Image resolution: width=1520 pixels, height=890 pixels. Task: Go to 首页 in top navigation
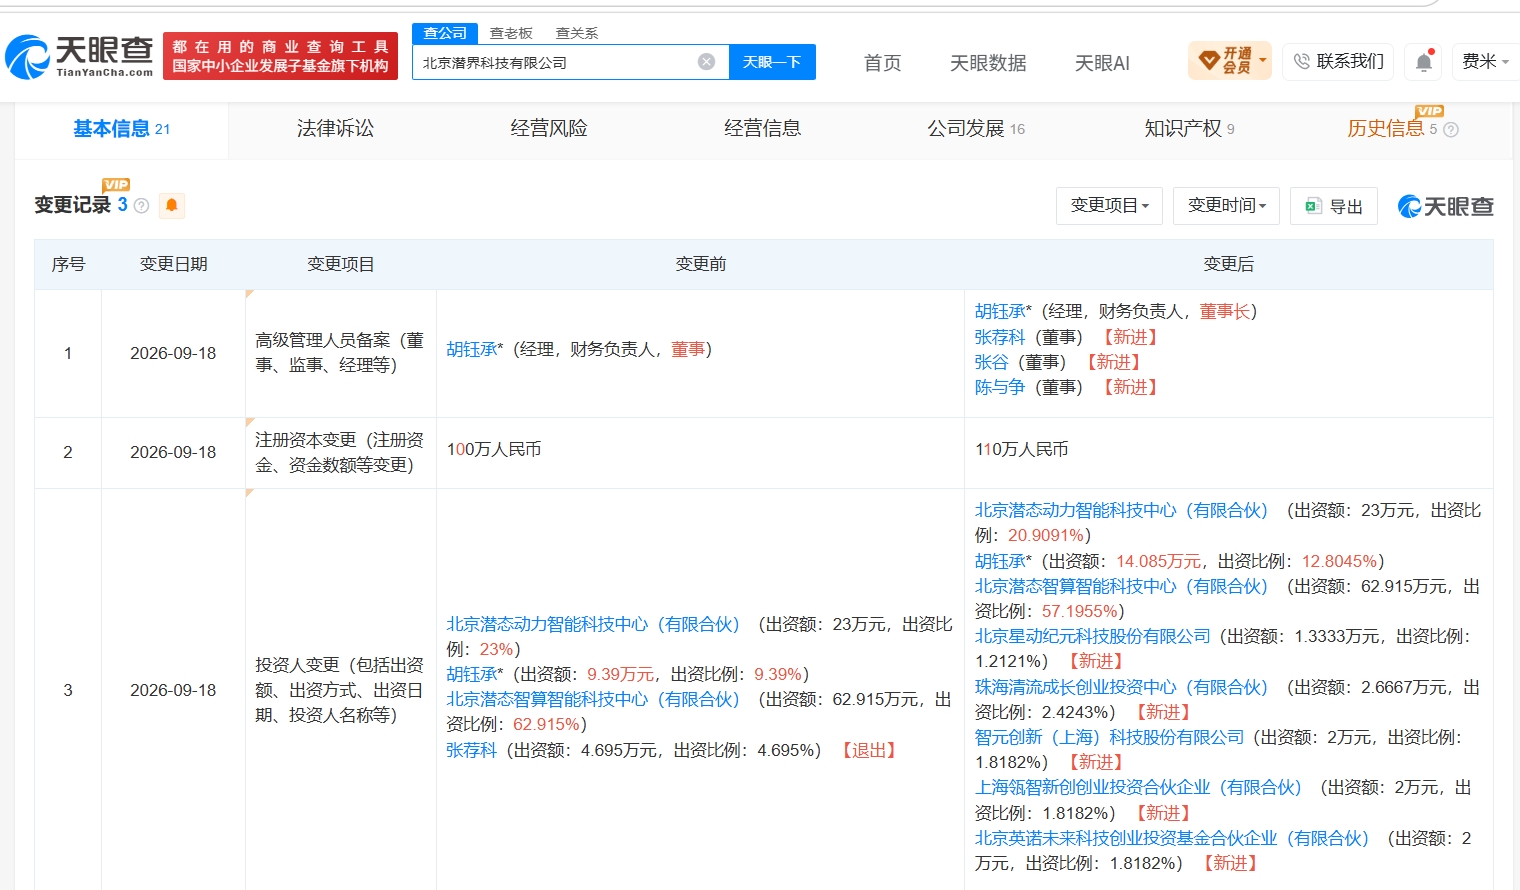[882, 63]
